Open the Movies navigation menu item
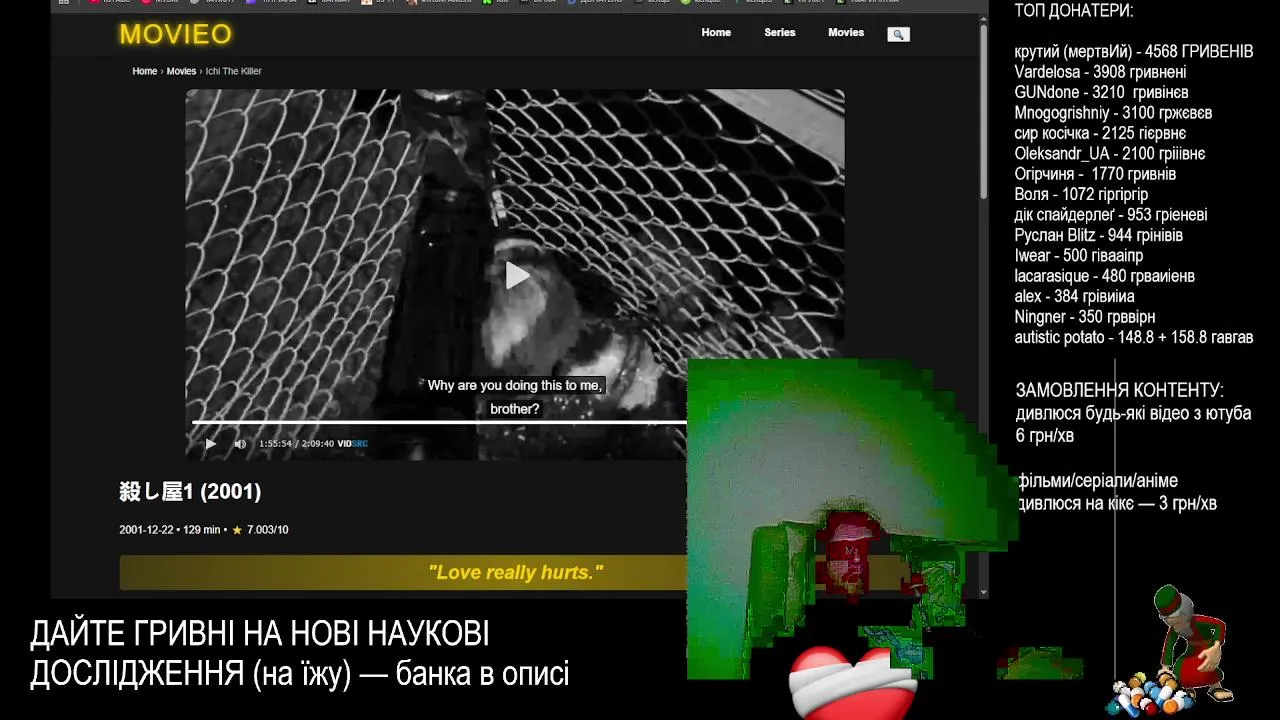Screen dimensions: 1280x720 [x=846, y=33]
